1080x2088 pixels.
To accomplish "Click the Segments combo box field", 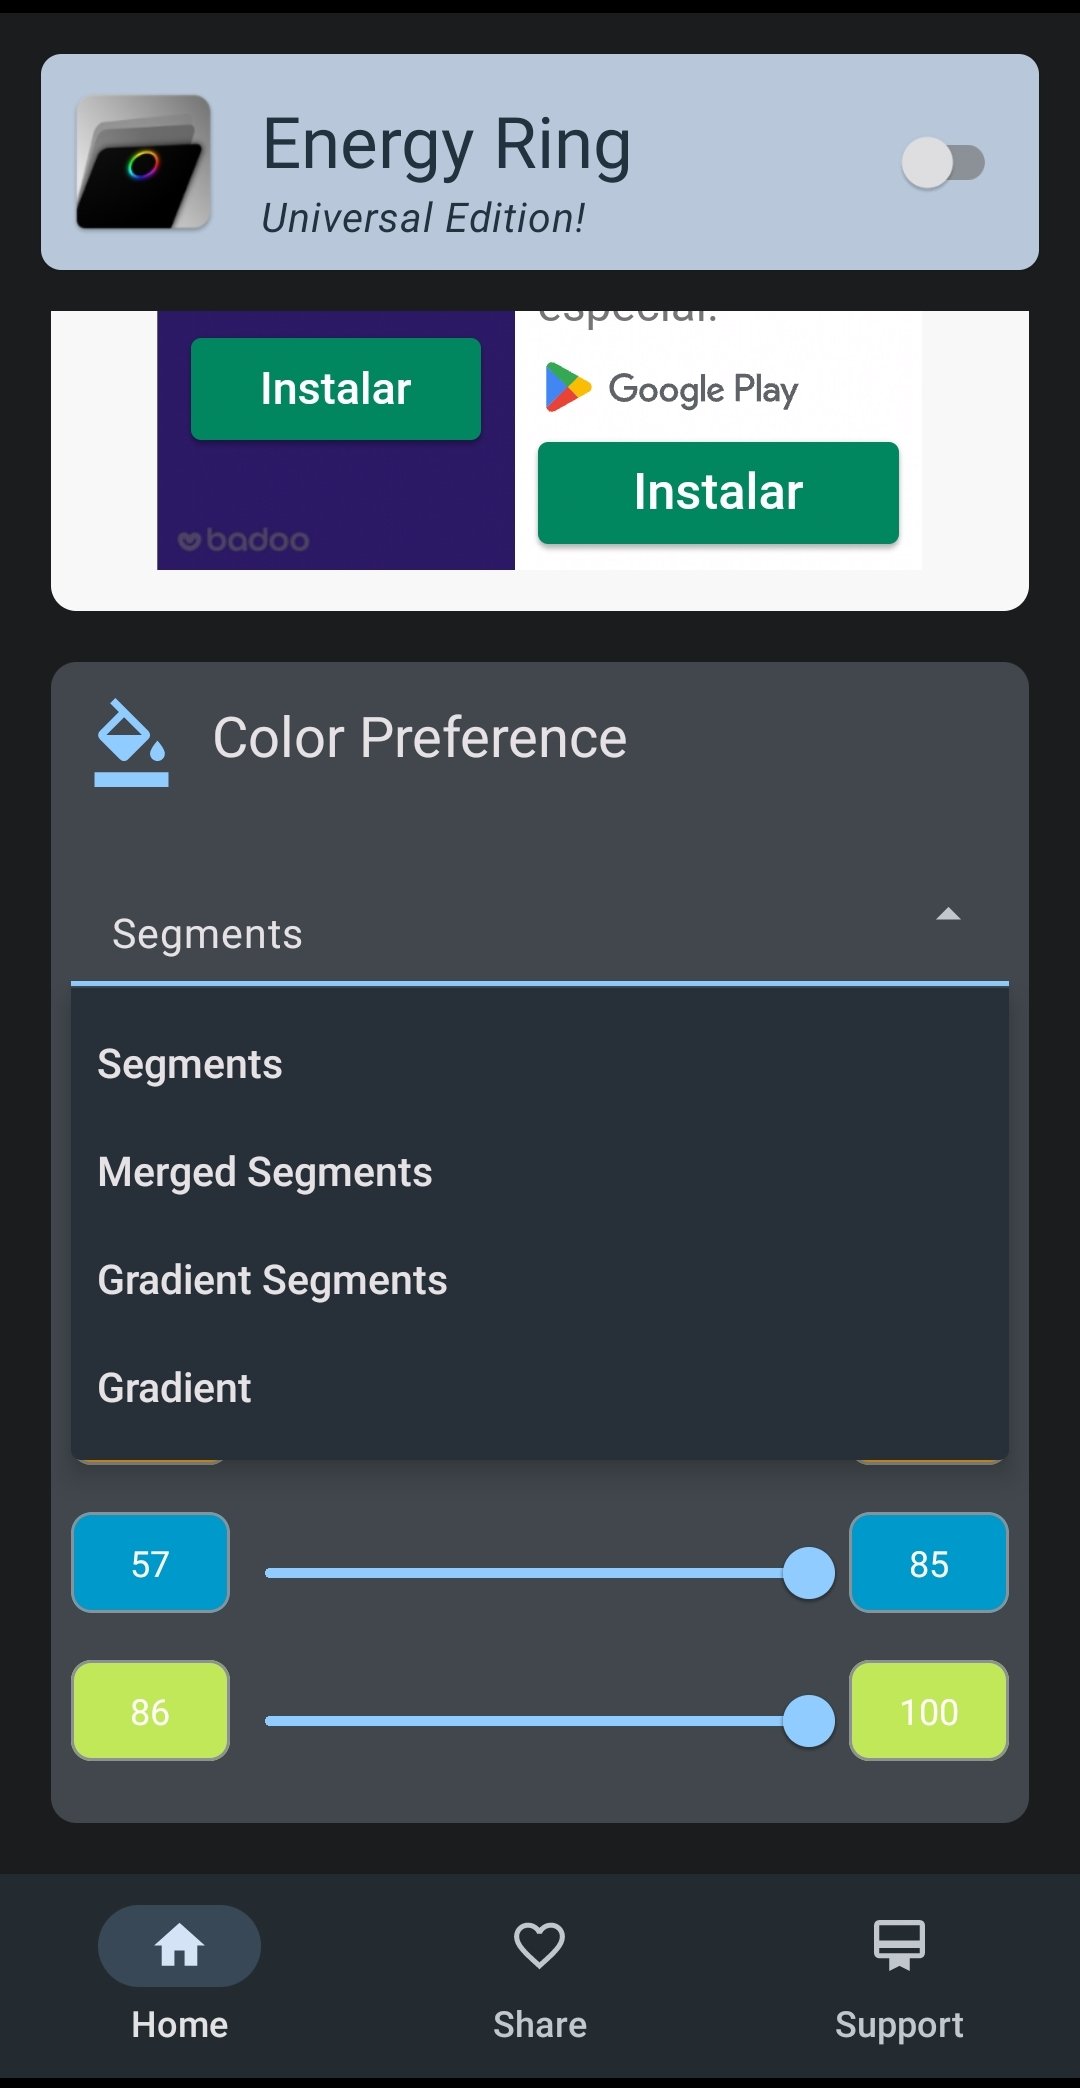I will [x=540, y=934].
